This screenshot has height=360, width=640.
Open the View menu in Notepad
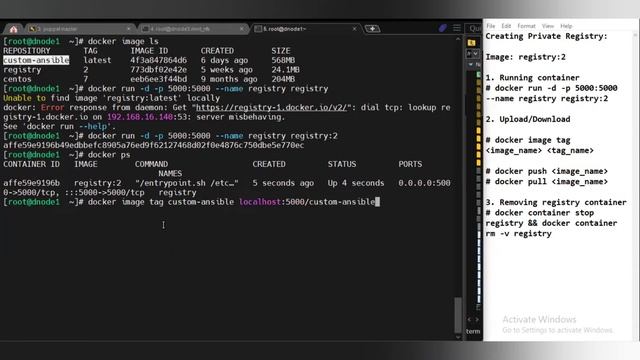tap(548, 26)
